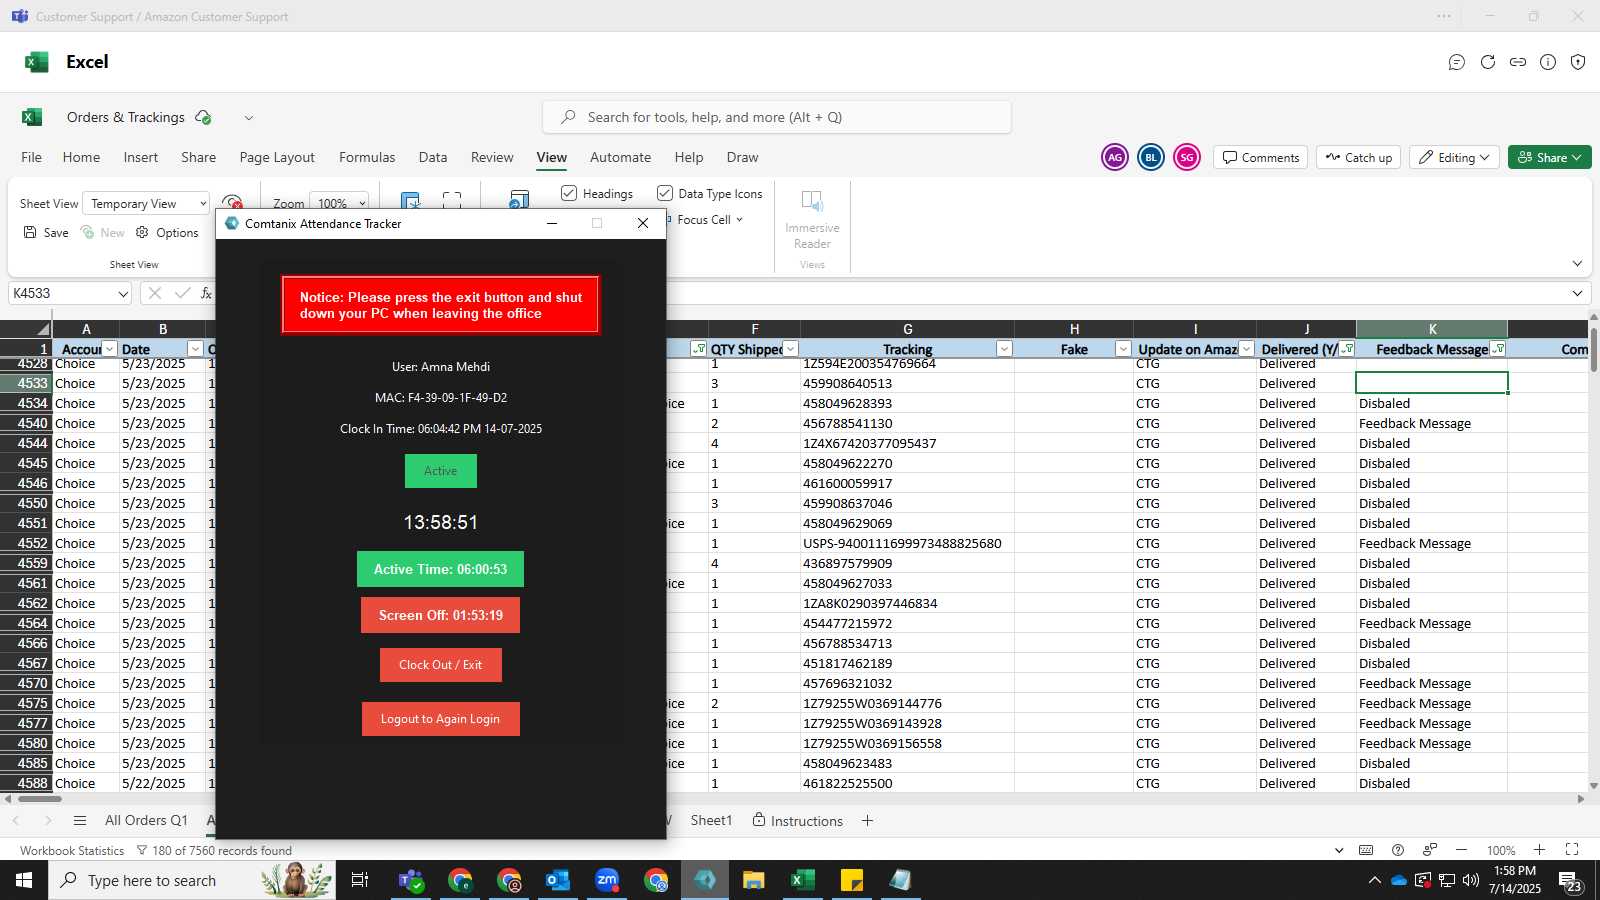This screenshot has width=1600, height=900.
Task: Click Workbook Statistics in status bar
Action: [72, 851]
